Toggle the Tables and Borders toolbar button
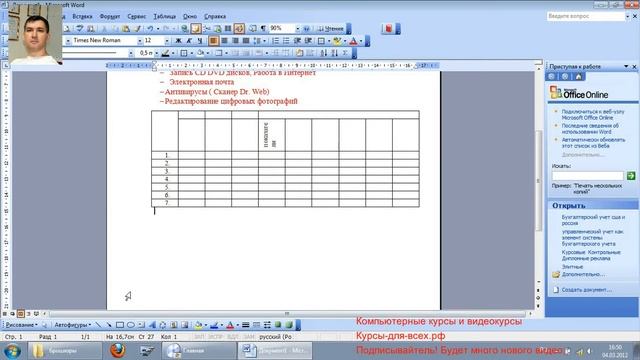The height and width of the screenshot is (360, 640). click(x=196, y=29)
